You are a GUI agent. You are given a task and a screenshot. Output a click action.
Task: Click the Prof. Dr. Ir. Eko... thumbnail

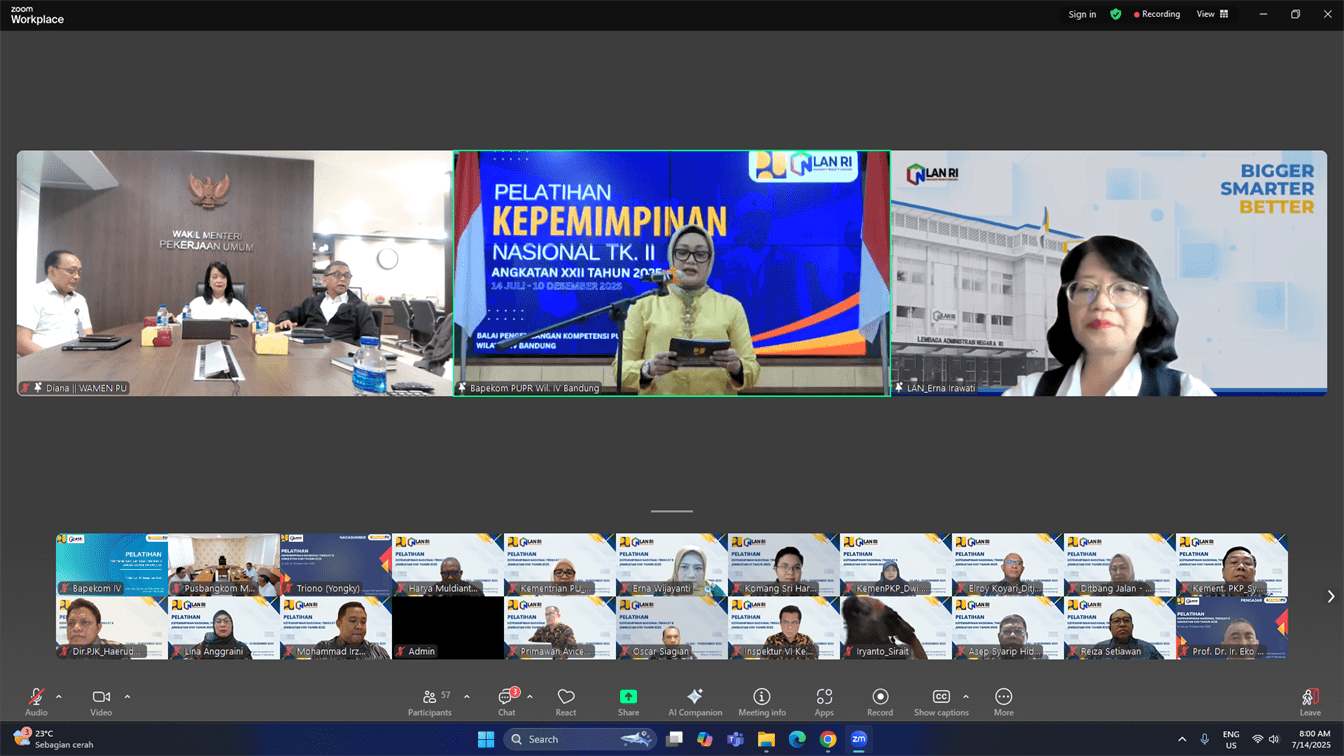[x=1232, y=628]
